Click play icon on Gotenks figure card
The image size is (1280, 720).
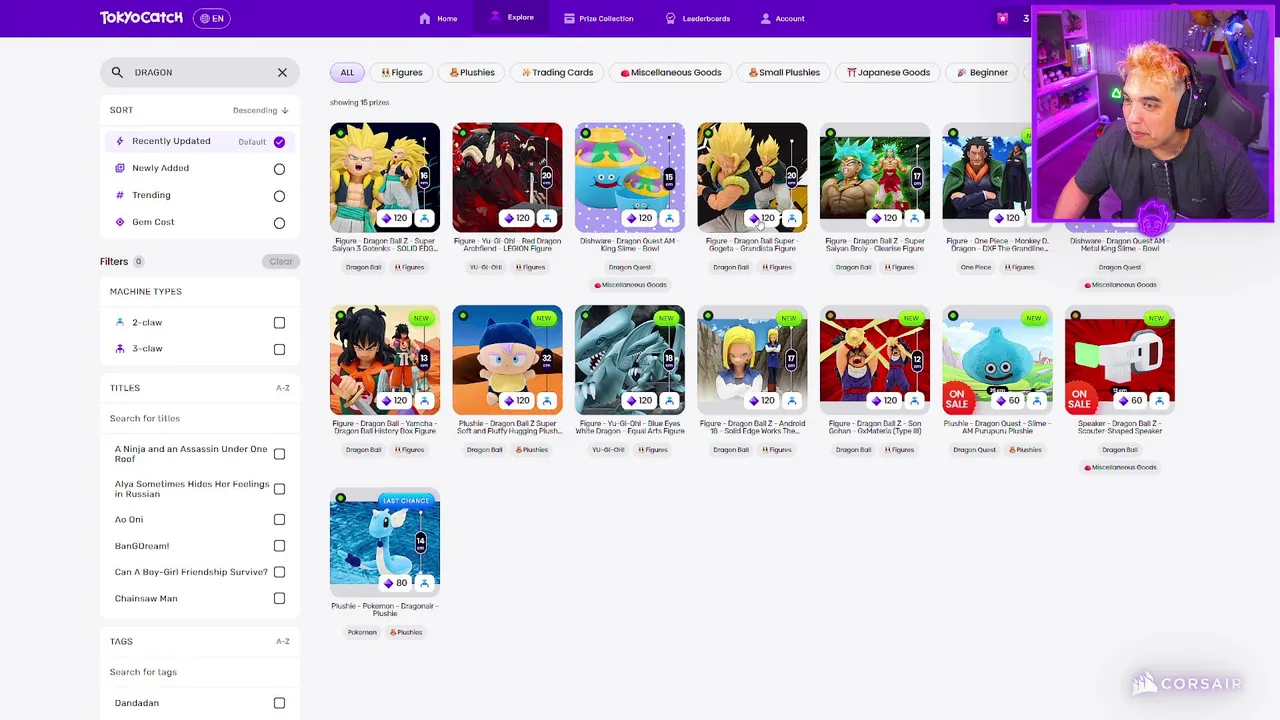tap(424, 218)
